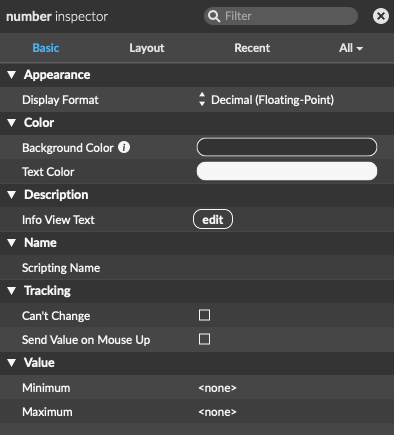Open Background Color info icon

tap(124, 147)
